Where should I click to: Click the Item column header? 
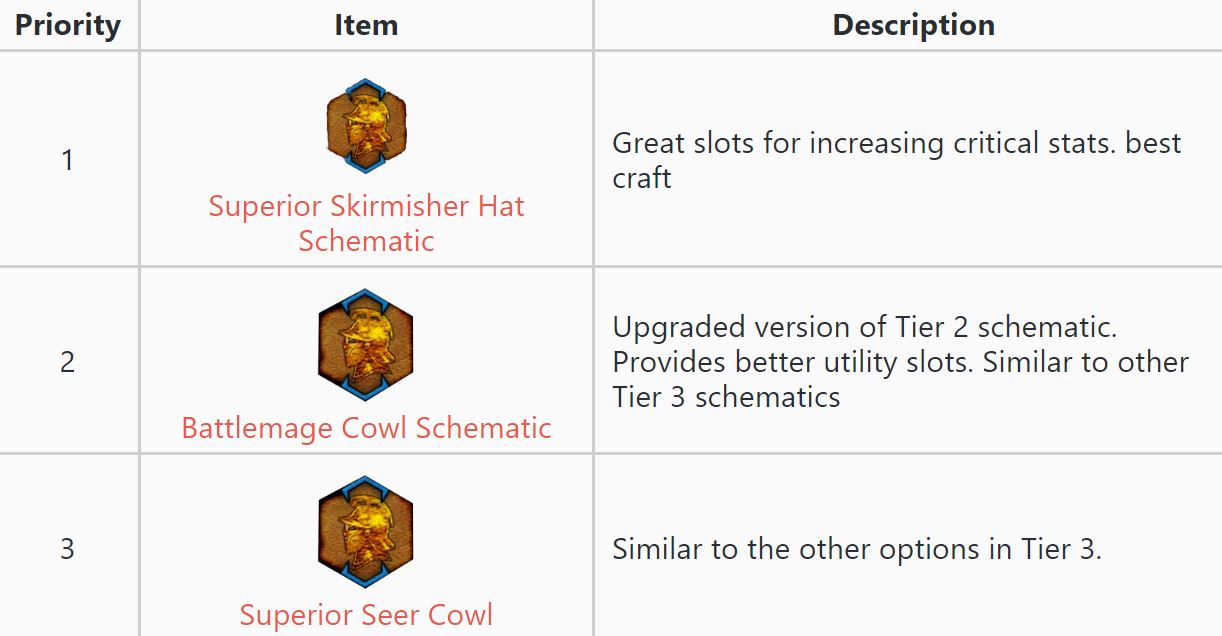coord(366,25)
